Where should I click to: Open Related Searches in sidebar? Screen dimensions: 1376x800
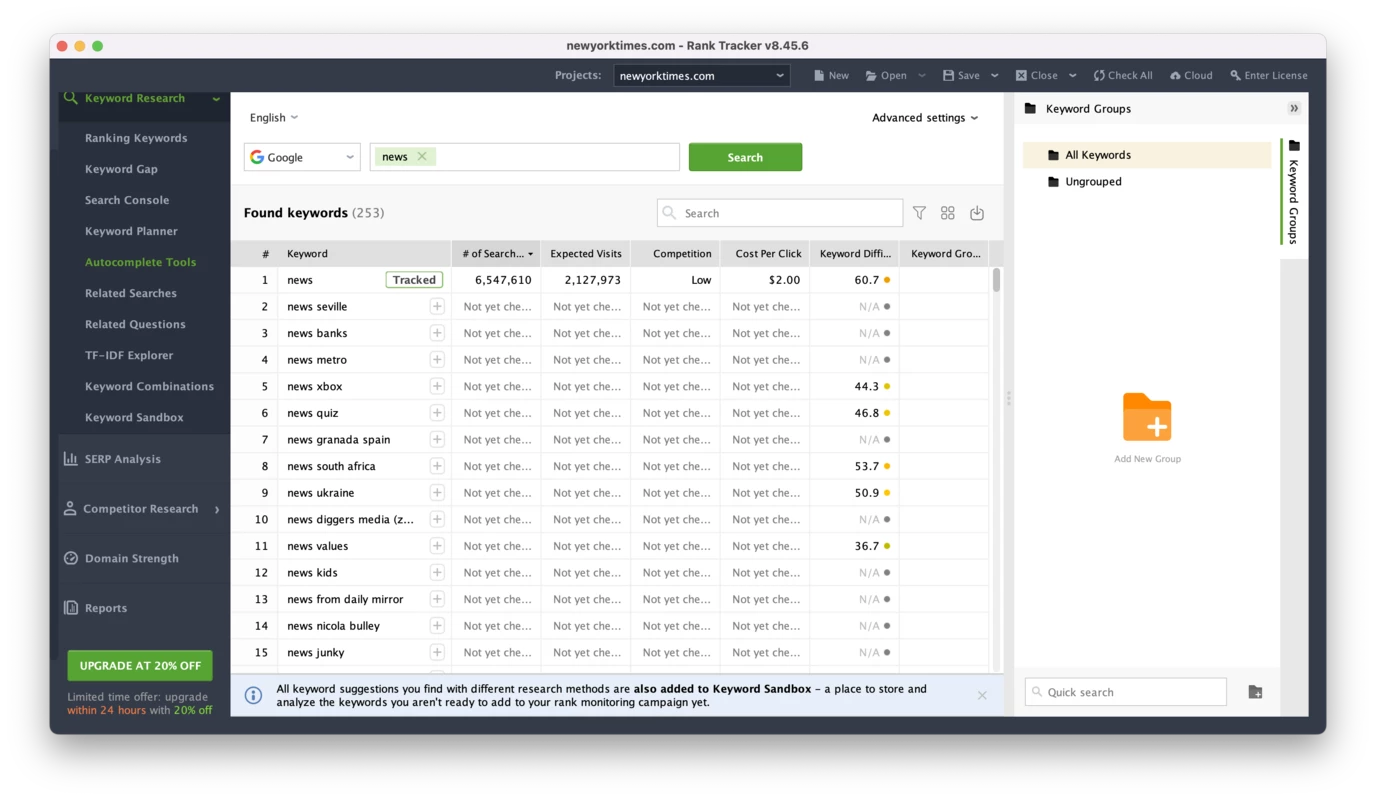tap(131, 293)
